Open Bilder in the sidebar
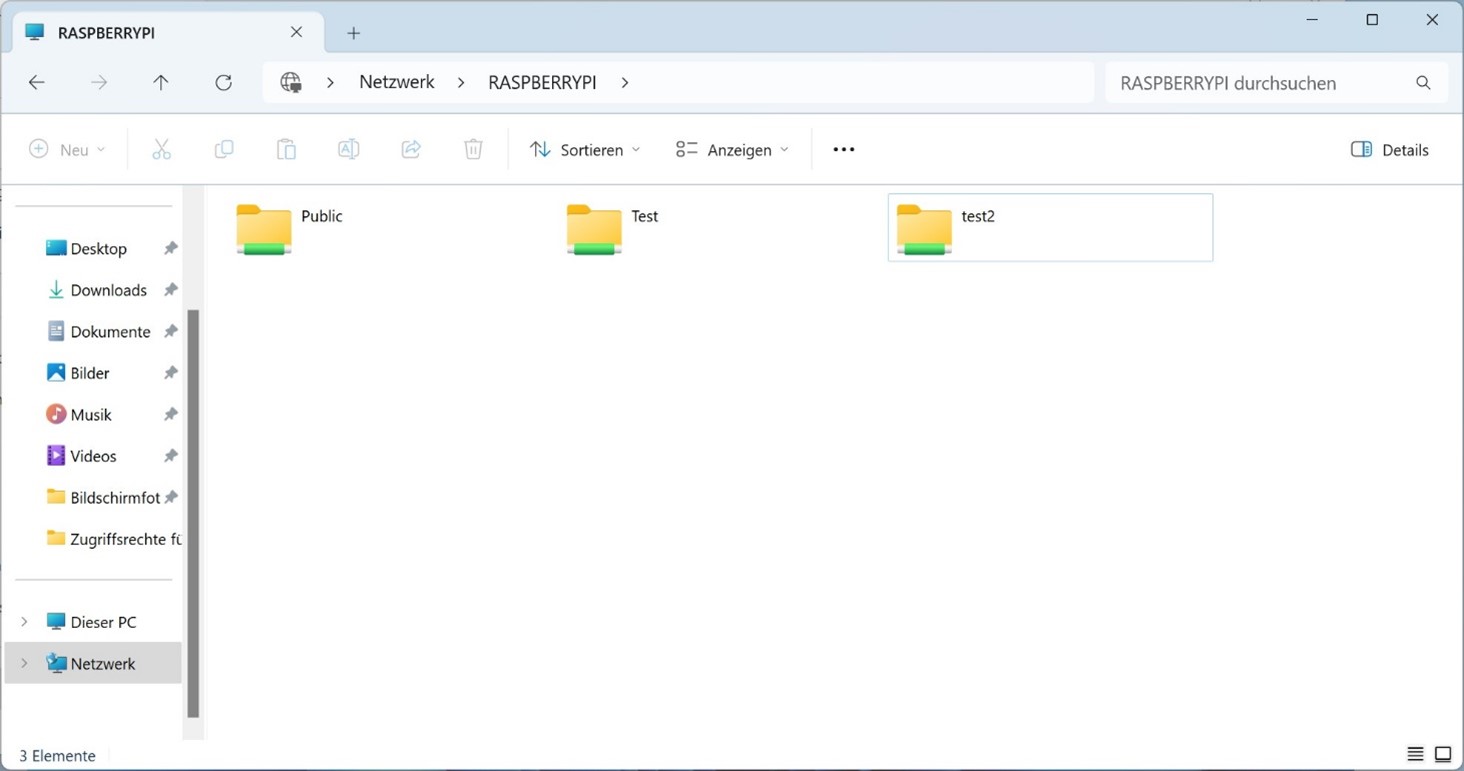This screenshot has height=771, width=1464. pos(90,373)
